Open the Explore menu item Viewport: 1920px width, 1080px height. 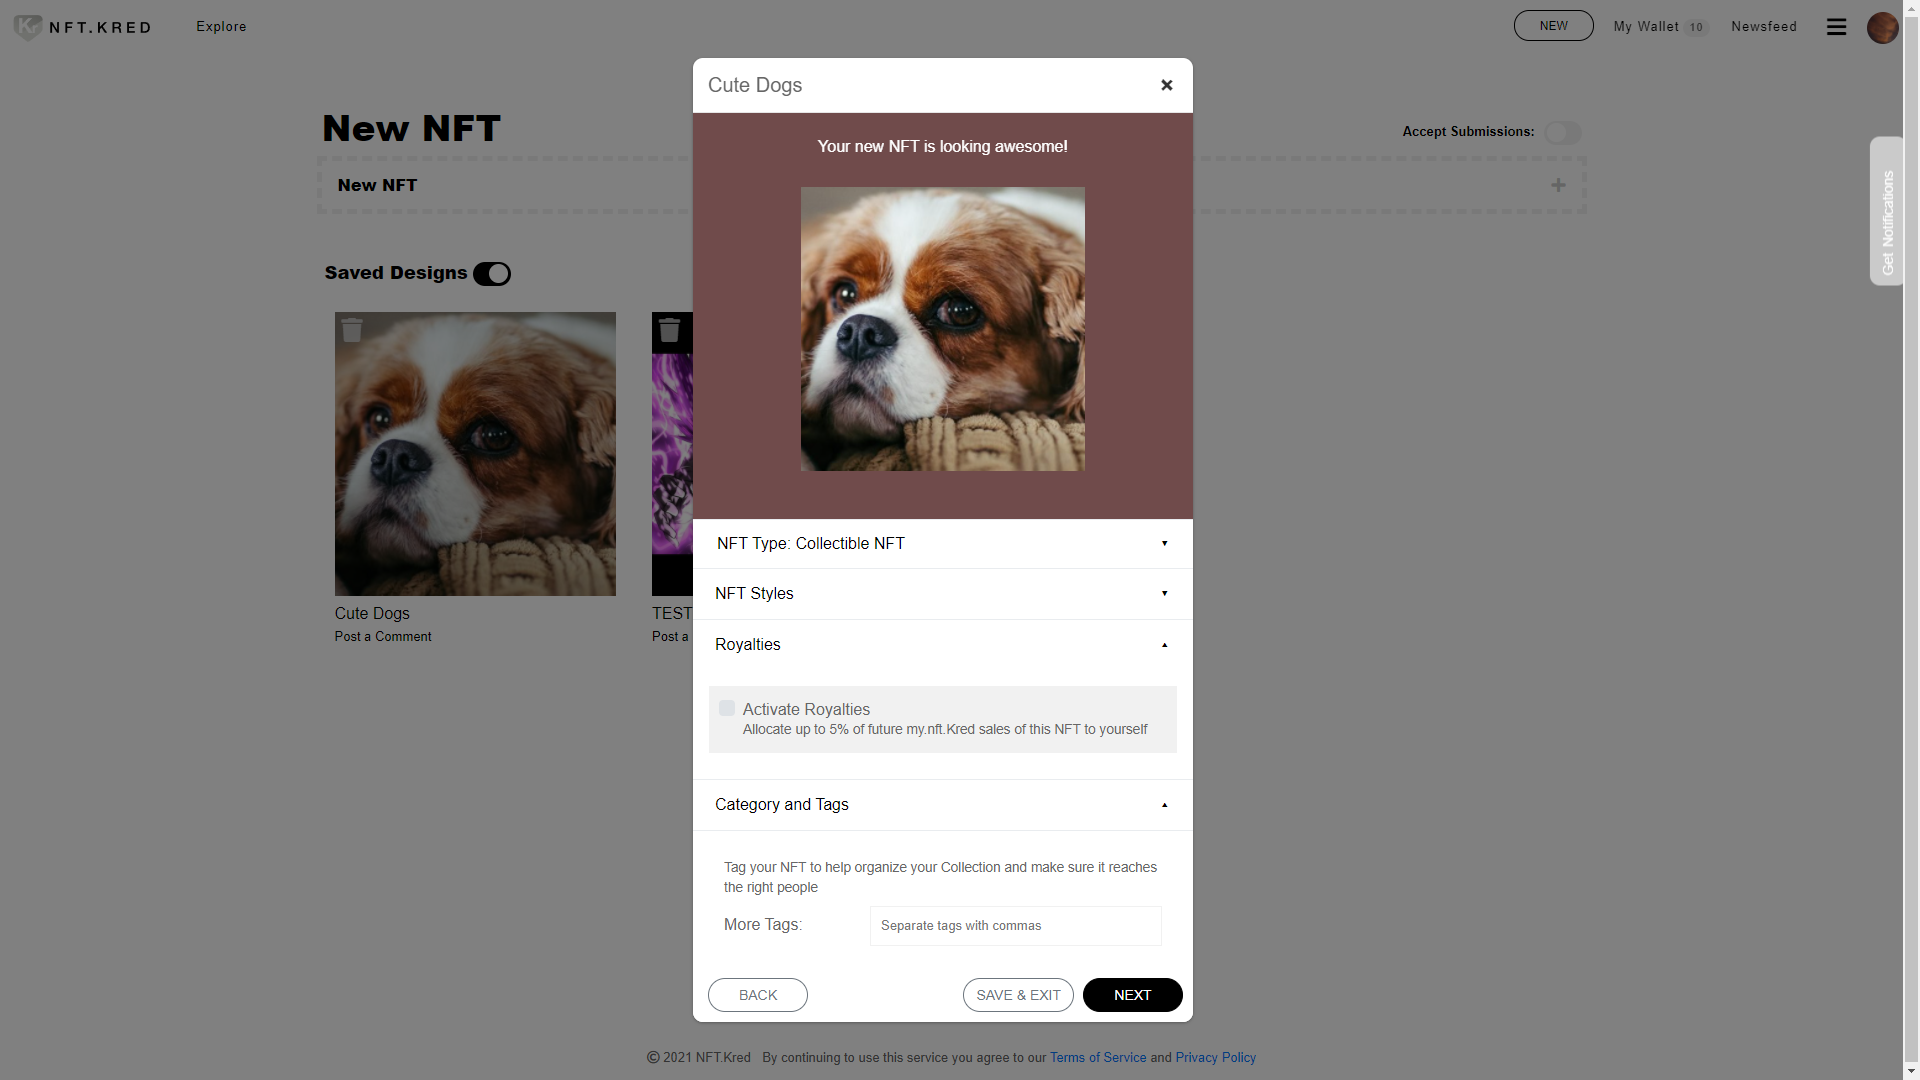click(221, 27)
